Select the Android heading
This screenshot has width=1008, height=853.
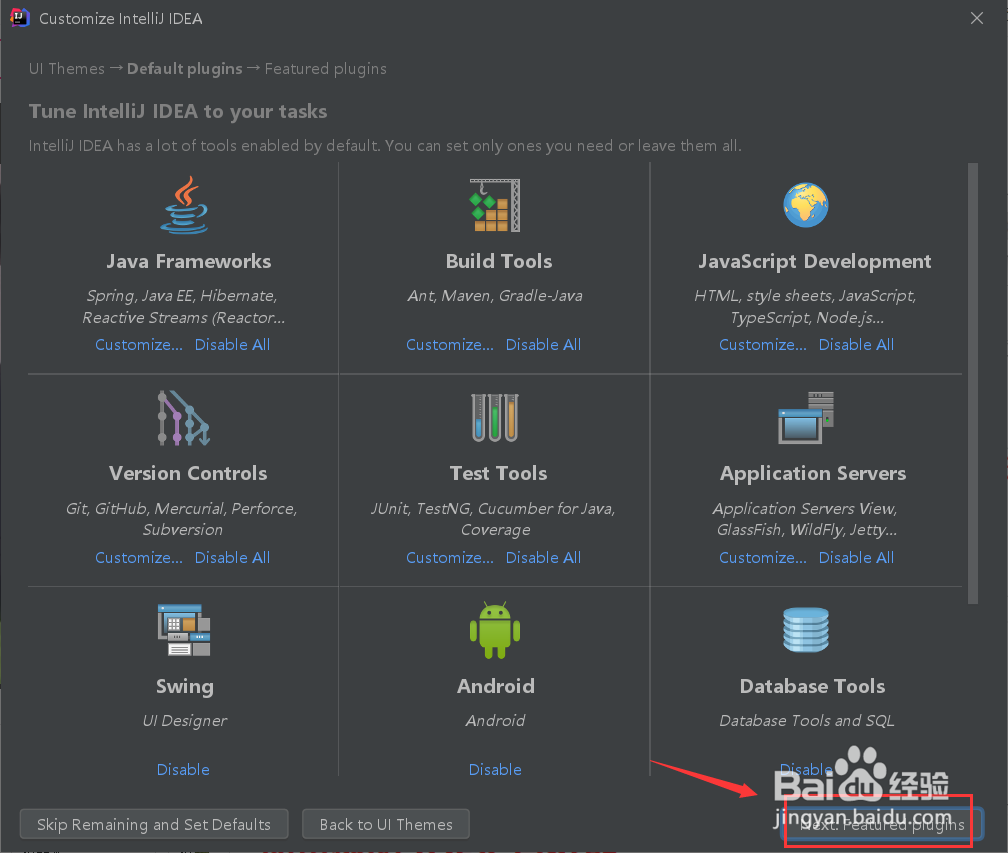(496, 687)
